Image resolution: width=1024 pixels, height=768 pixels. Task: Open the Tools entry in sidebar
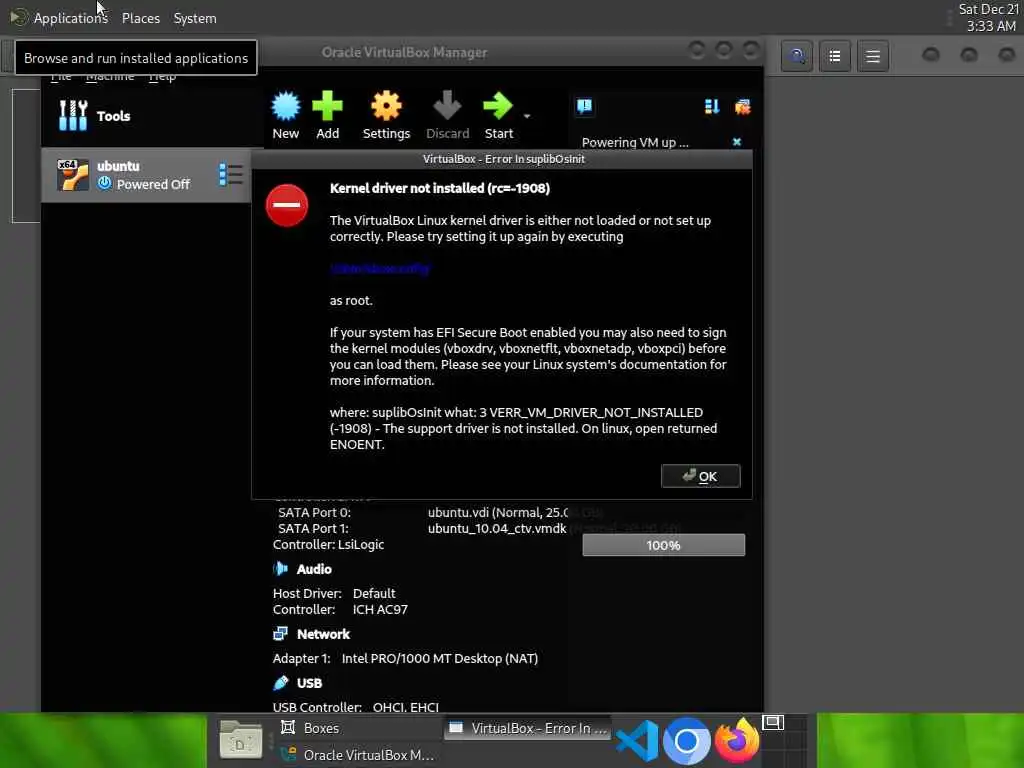click(152, 116)
